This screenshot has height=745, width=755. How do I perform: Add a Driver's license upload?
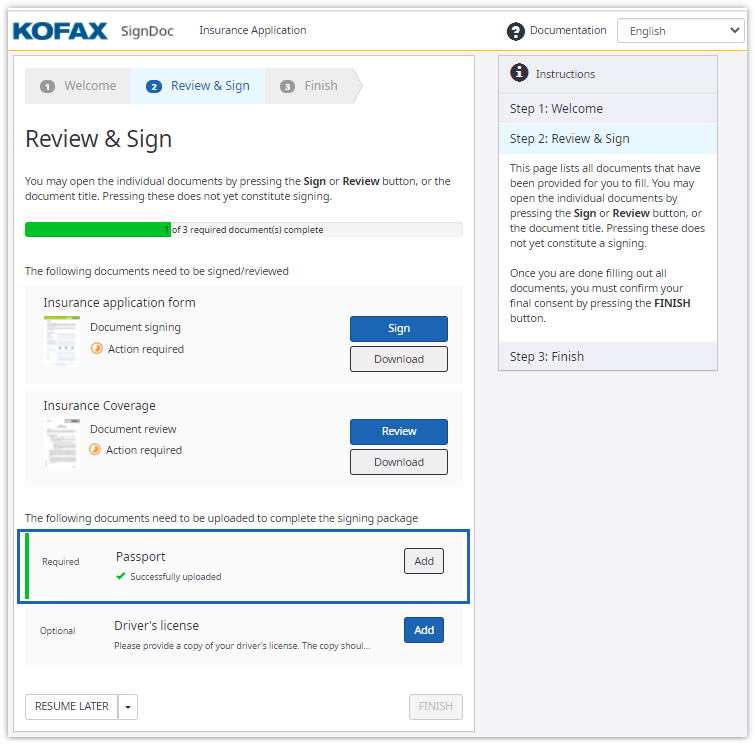pos(424,630)
